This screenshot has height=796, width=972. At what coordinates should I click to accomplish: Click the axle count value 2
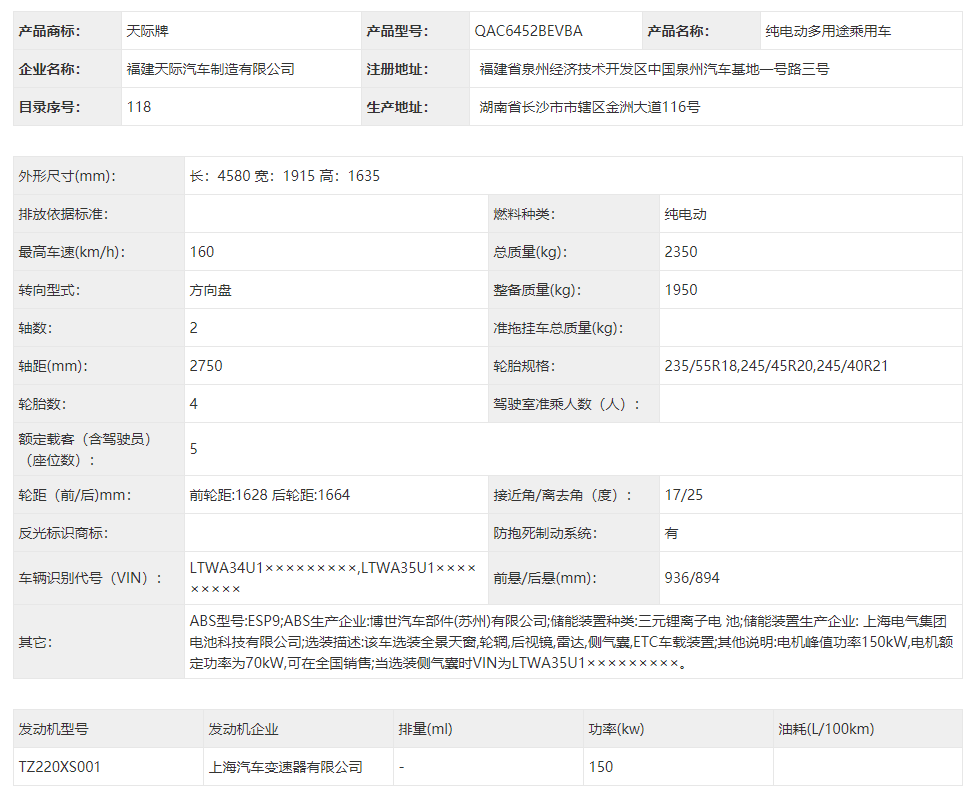point(193,328)
